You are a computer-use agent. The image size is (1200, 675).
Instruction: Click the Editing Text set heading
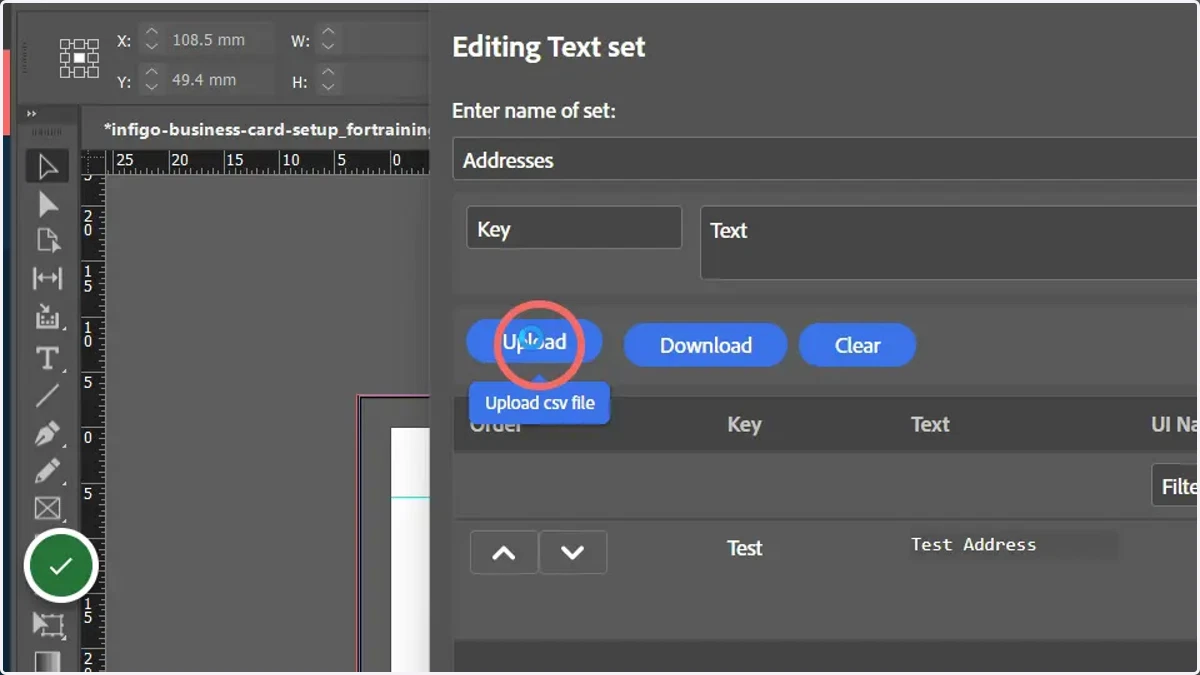coord(549,47)
